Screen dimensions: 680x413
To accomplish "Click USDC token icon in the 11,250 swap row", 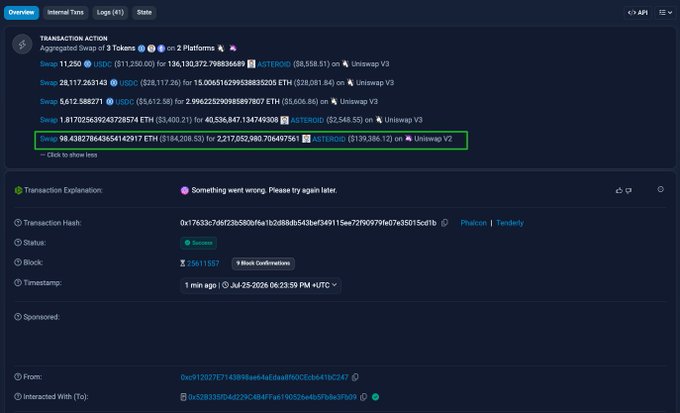I will click(88, 64).
